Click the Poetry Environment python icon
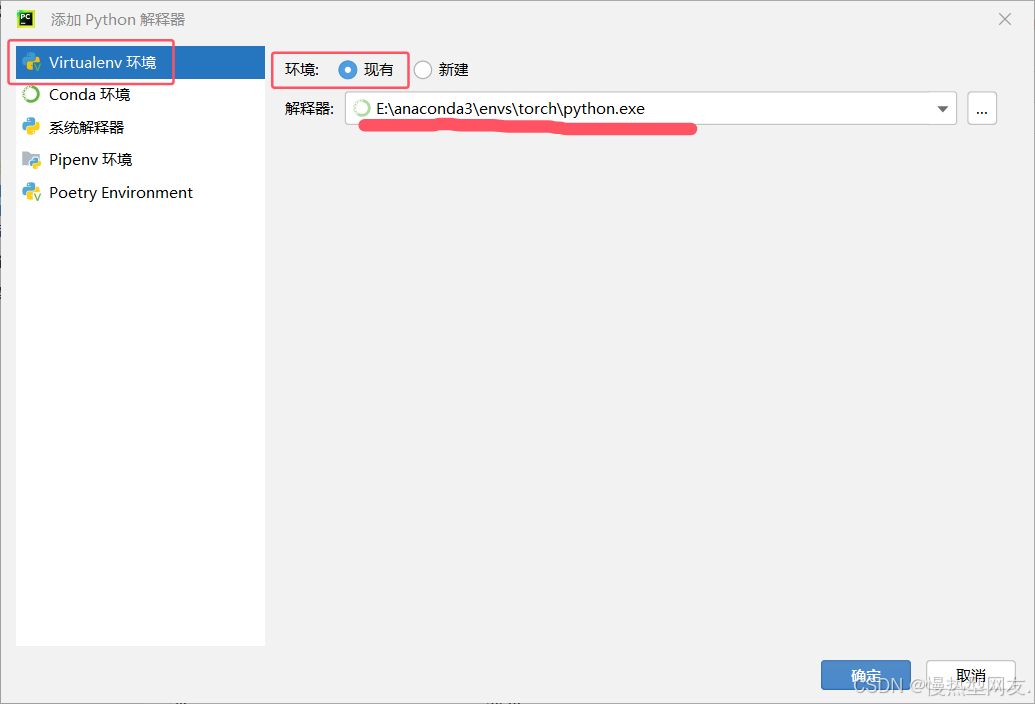The height and width of the screenshot is (704, 1035). [x=32, y=192]
